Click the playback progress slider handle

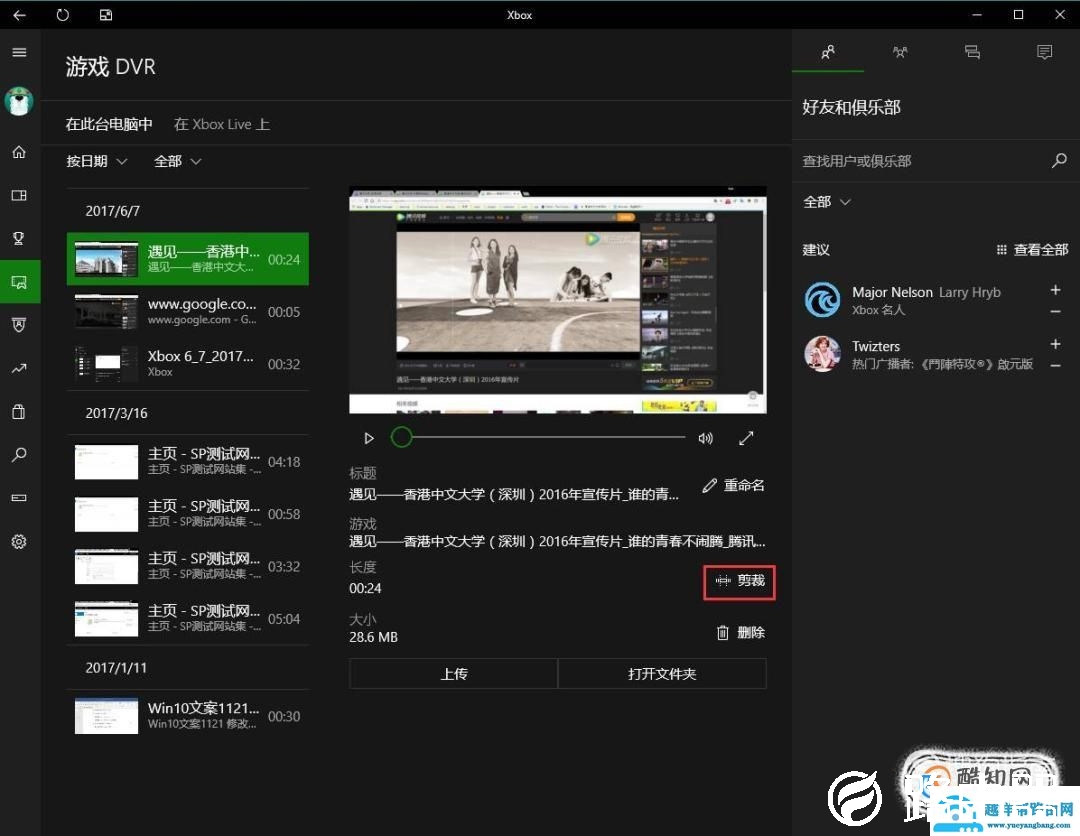coord(402,437)
